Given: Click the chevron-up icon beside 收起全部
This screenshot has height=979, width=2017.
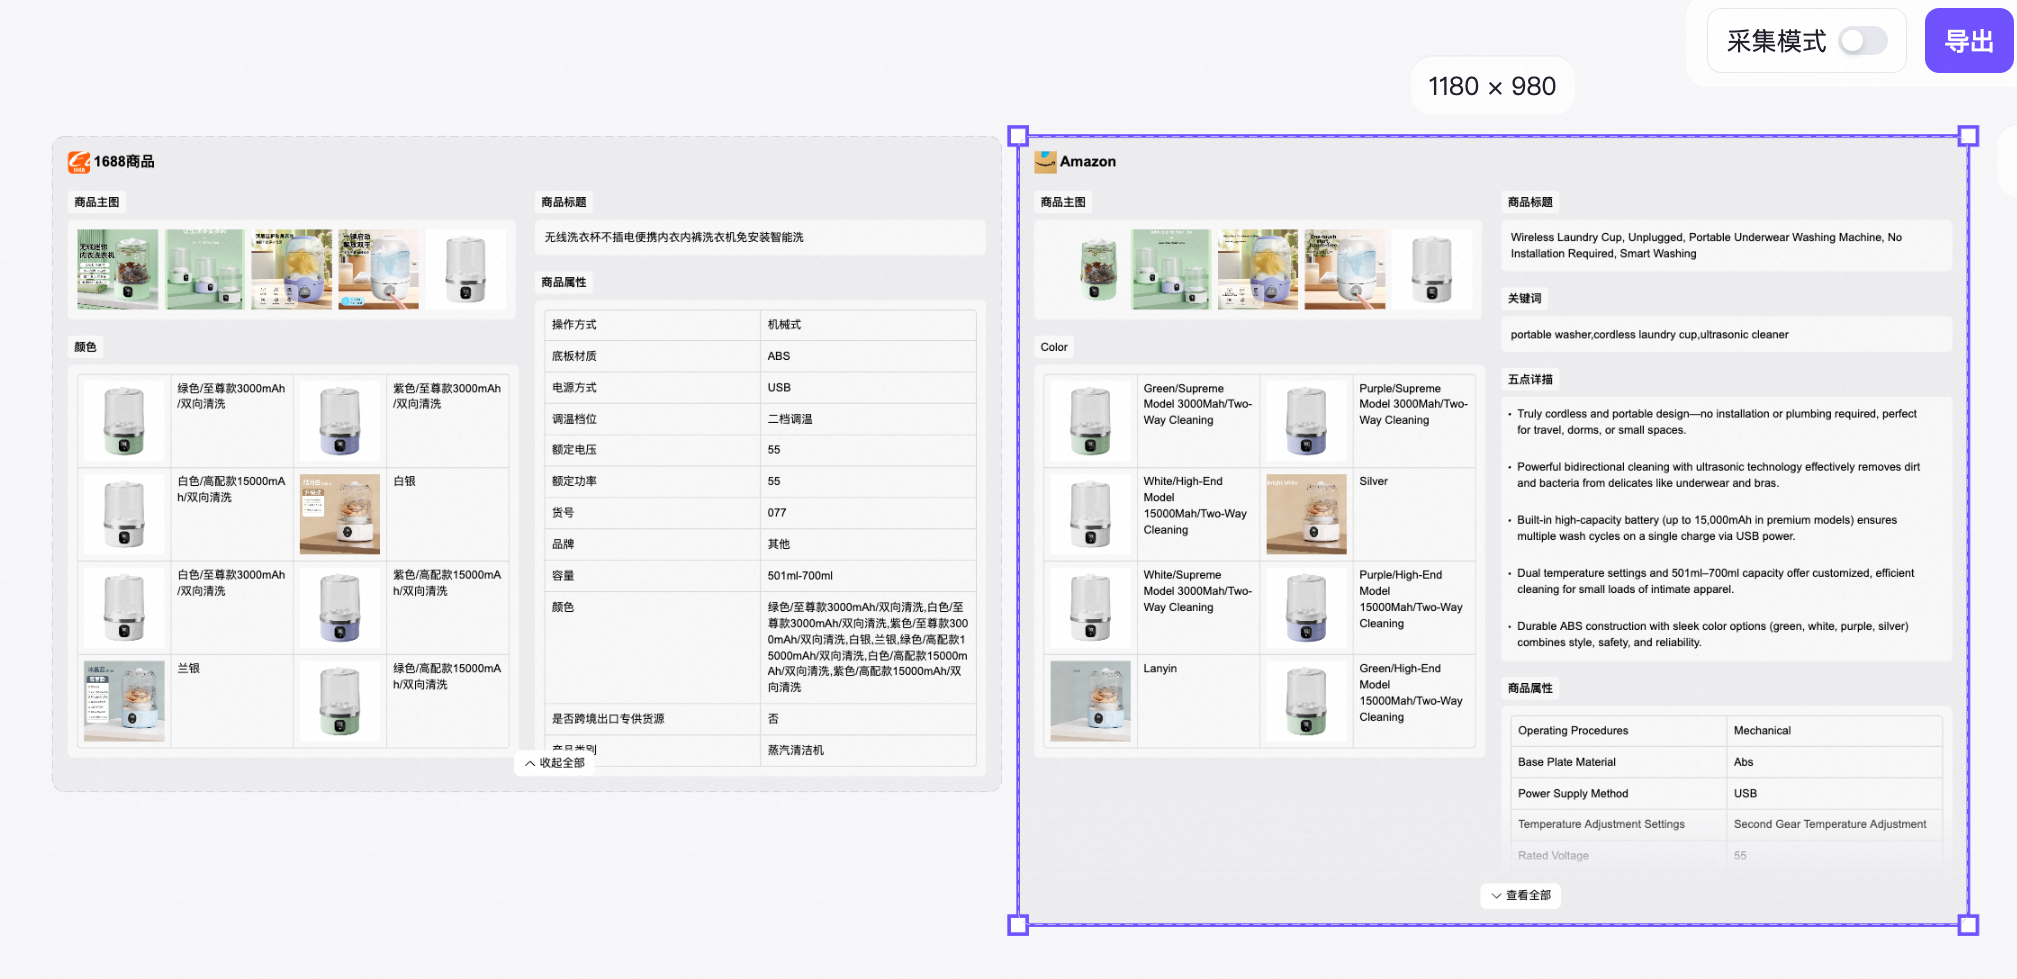Looking at the screenshot, I should (530, 763).
